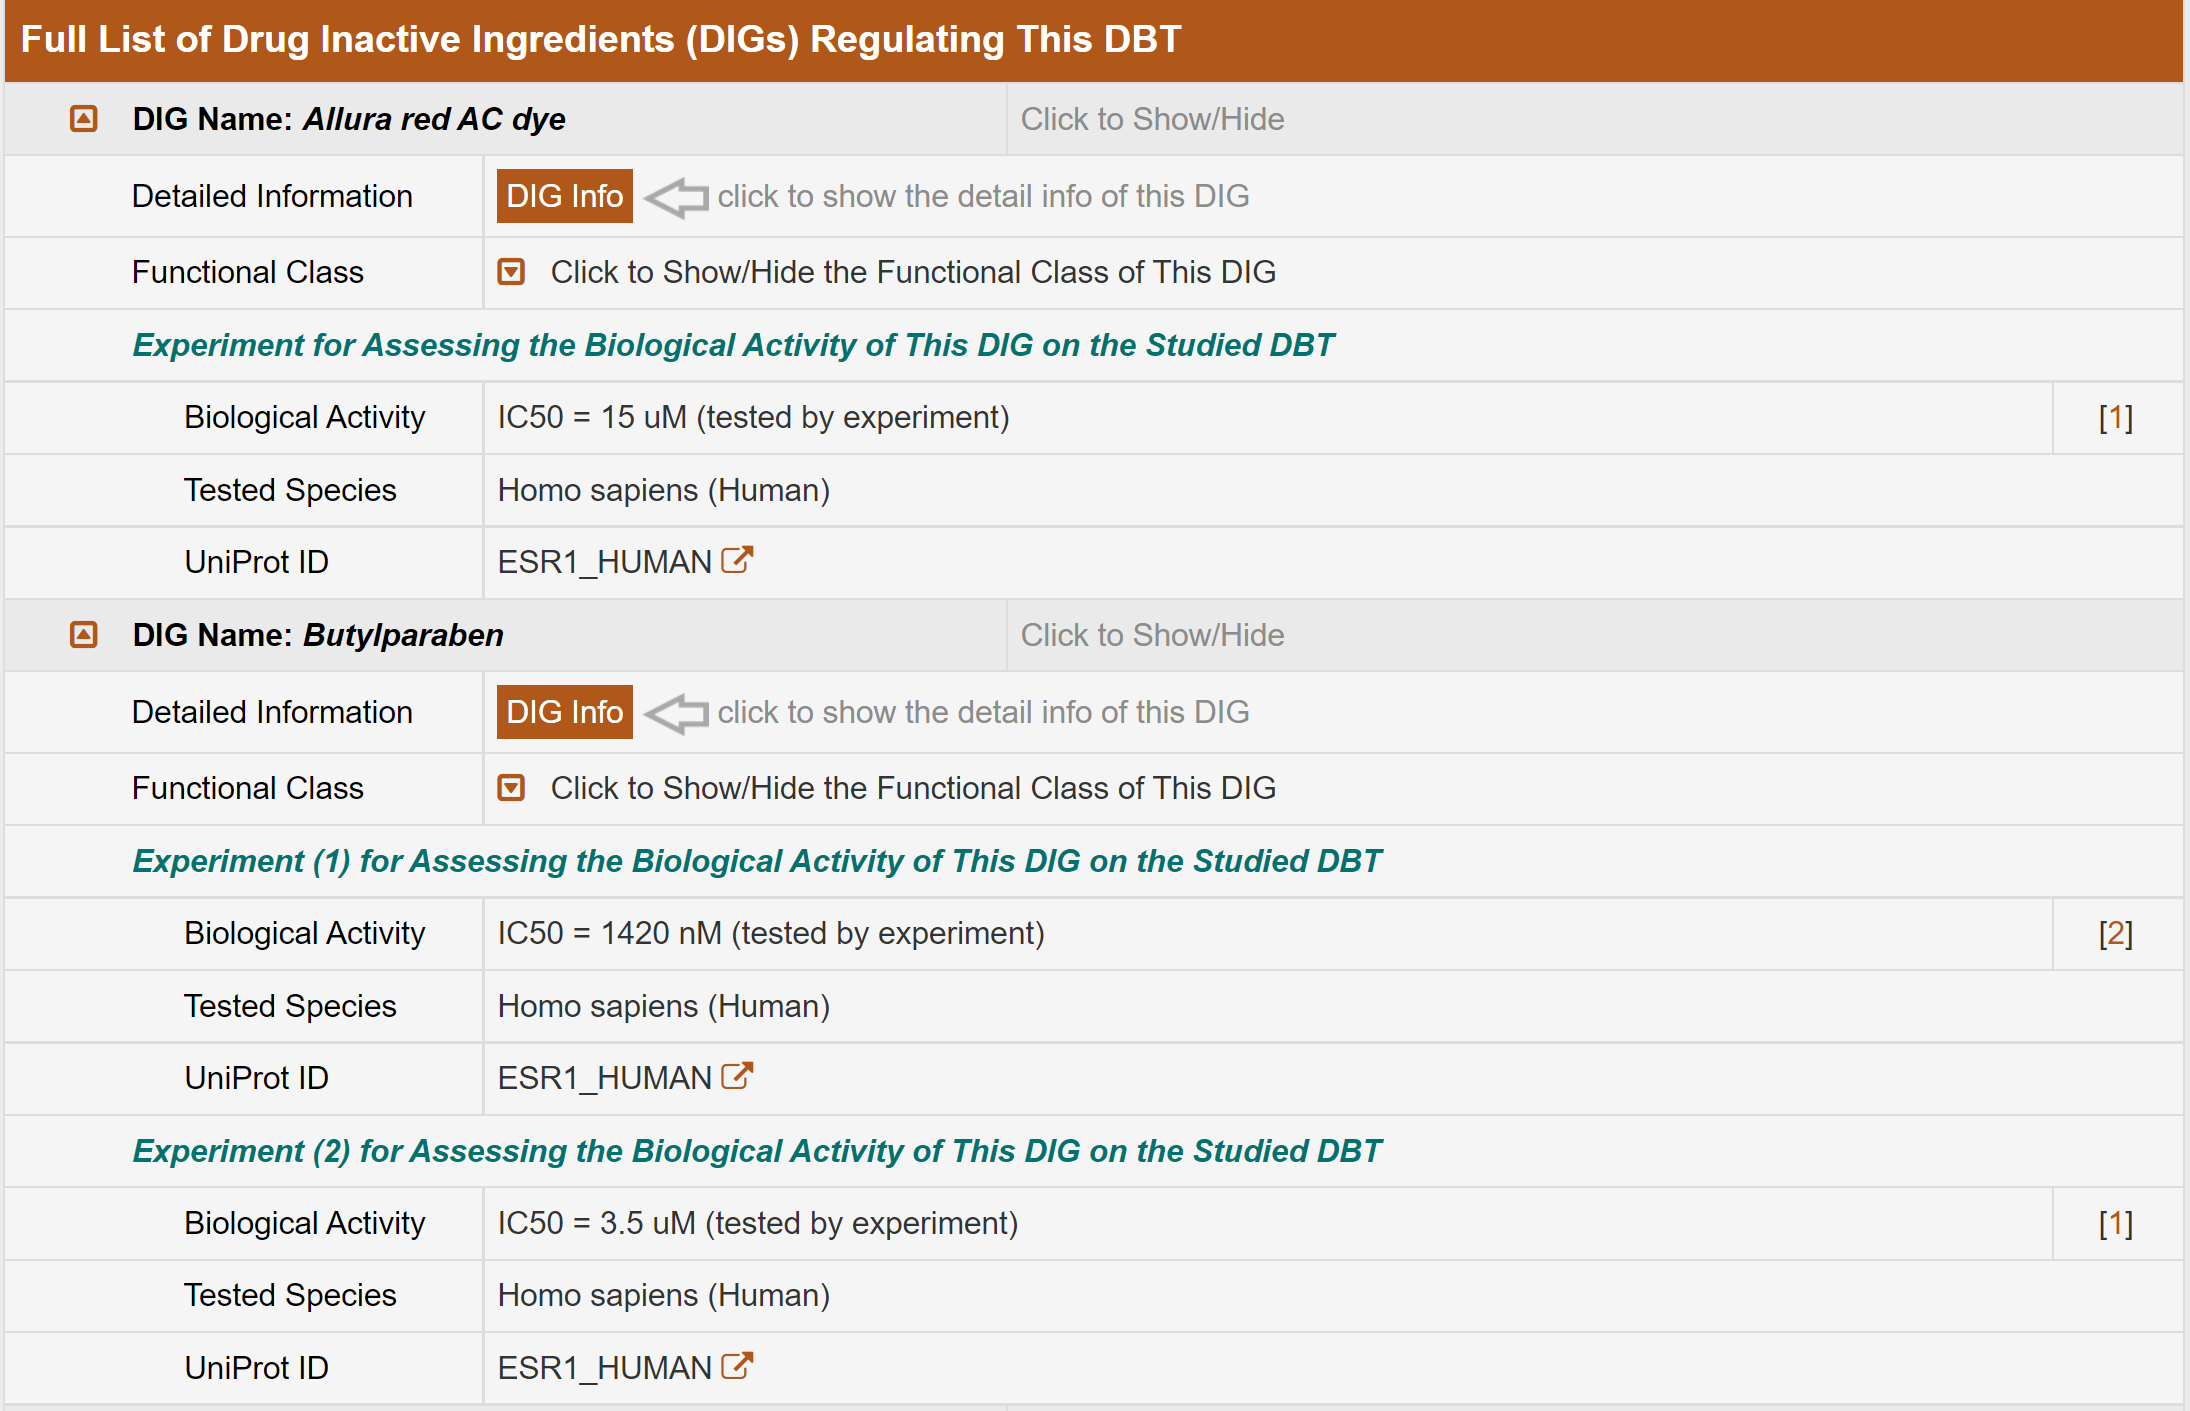Toggle Functional Class icon for Allura red AC dye

click(511, 272)
